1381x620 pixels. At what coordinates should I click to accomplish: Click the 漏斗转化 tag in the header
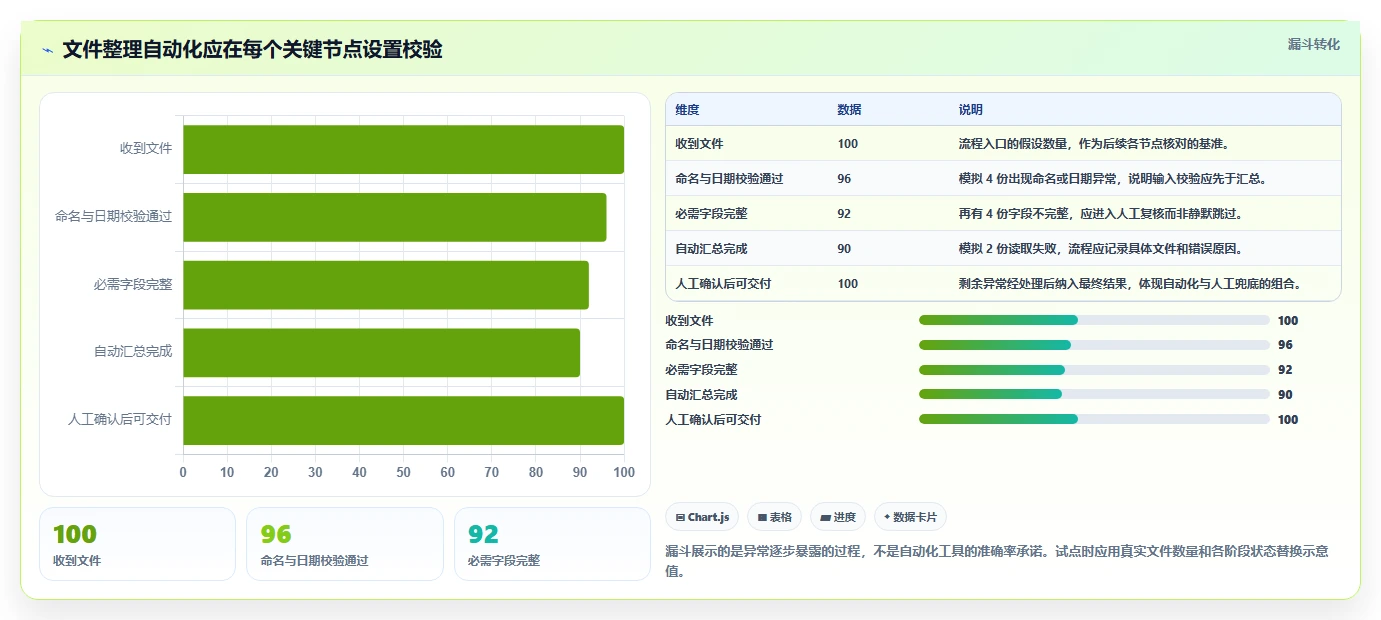point(1313,44)
